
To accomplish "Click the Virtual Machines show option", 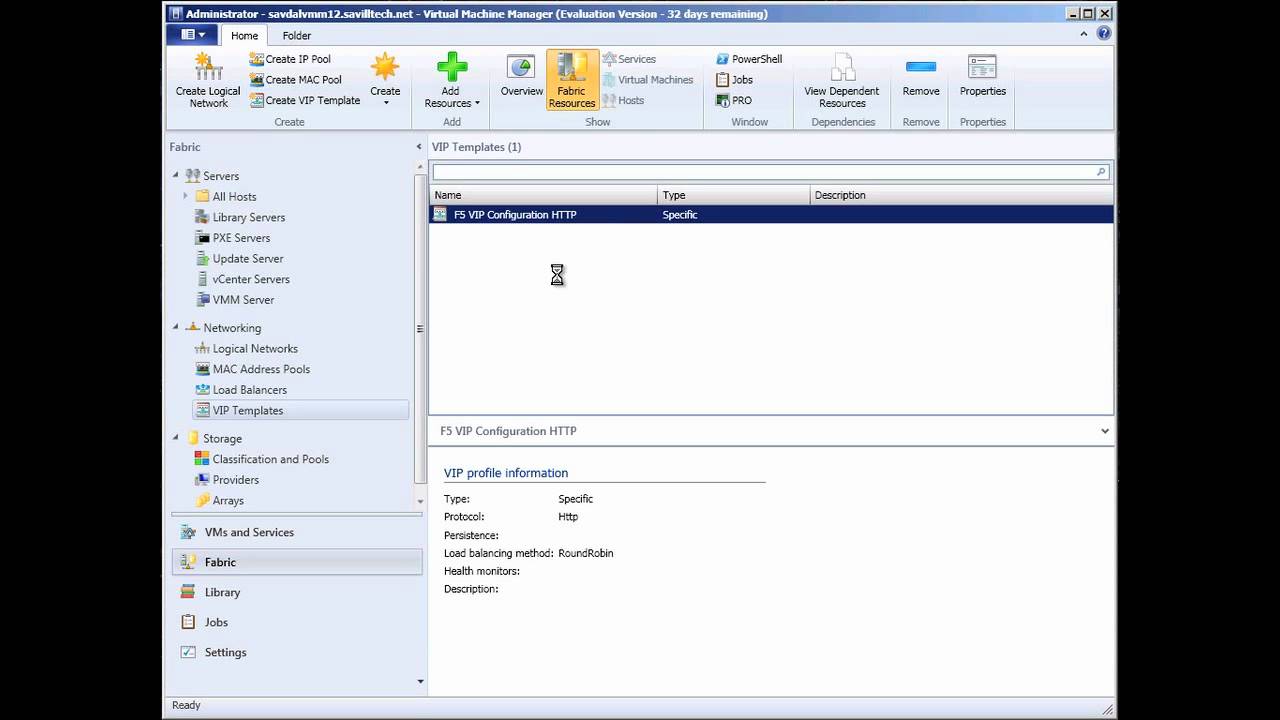I will click(x=647, y=80).
